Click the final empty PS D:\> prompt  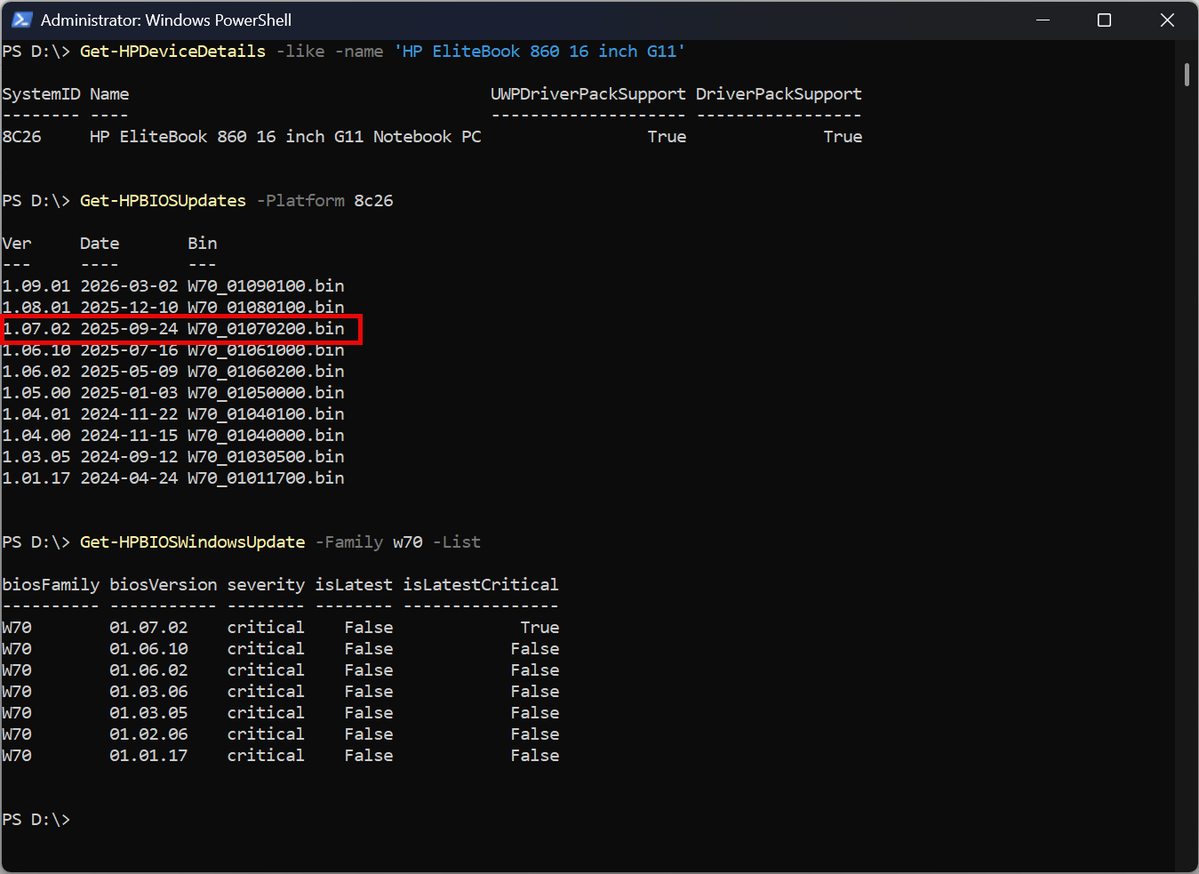(x=36, y=820)
